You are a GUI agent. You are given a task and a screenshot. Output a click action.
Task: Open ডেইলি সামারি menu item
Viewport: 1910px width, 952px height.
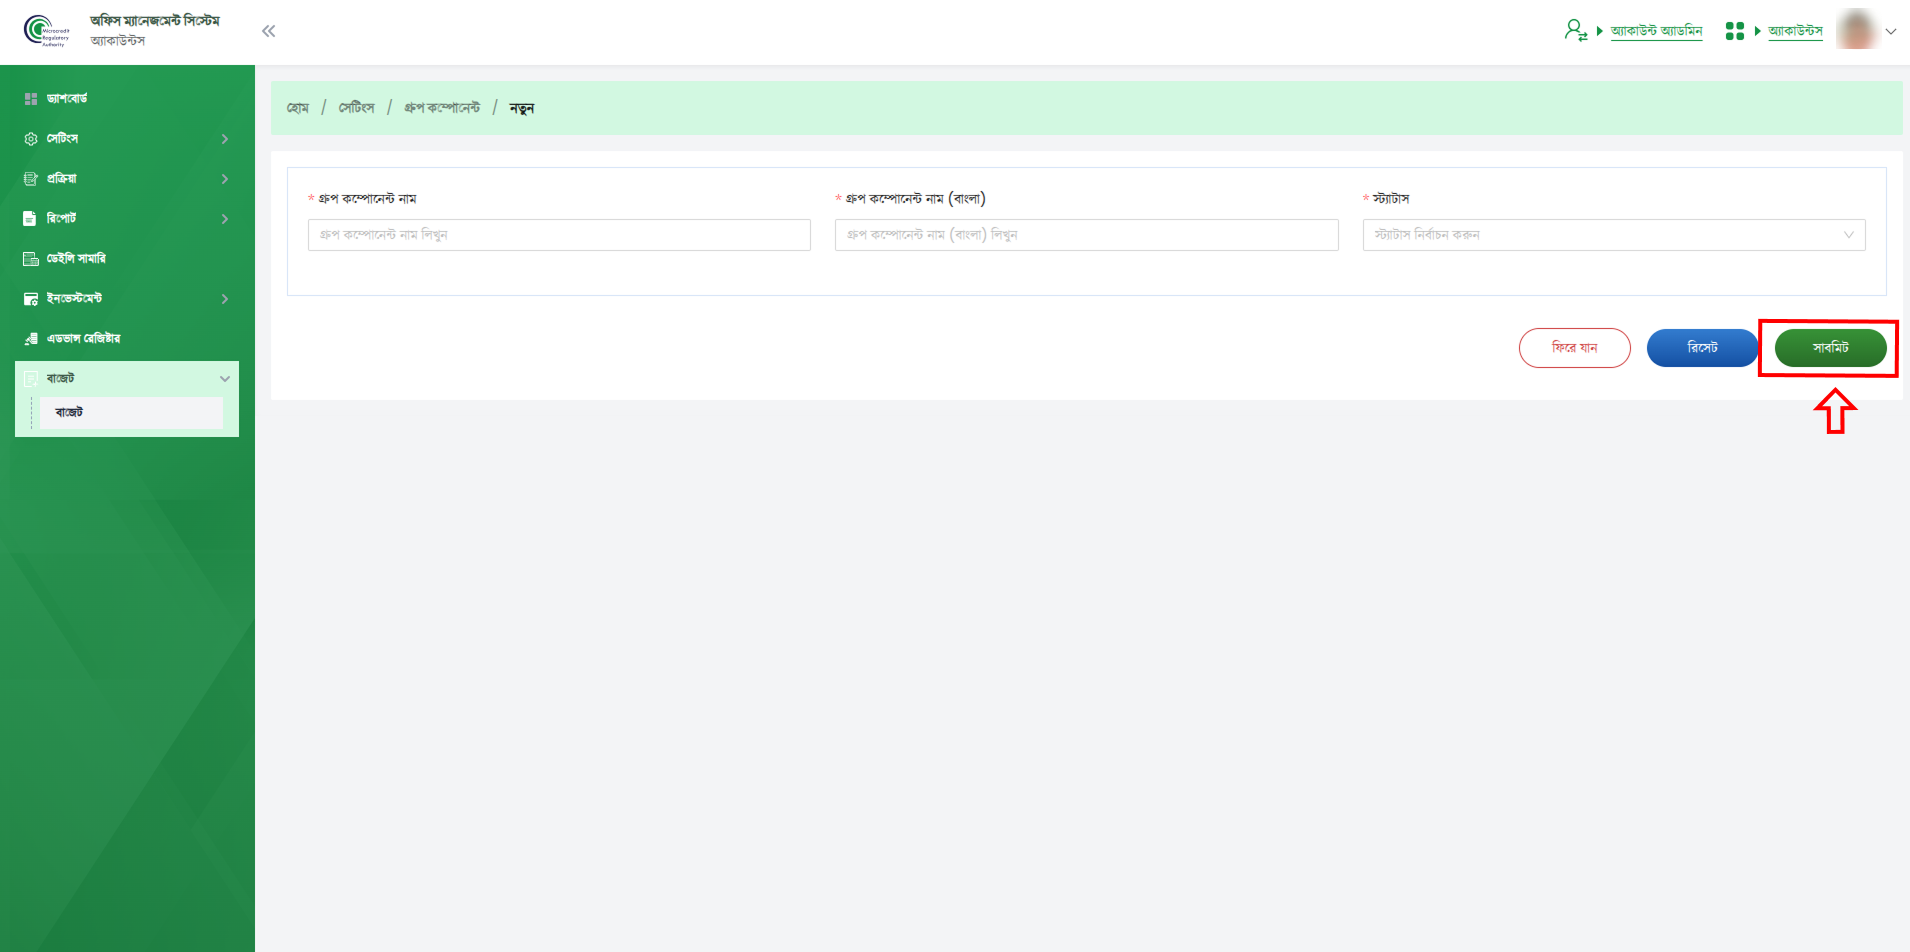pyautogui.click(x=76, y=259)
